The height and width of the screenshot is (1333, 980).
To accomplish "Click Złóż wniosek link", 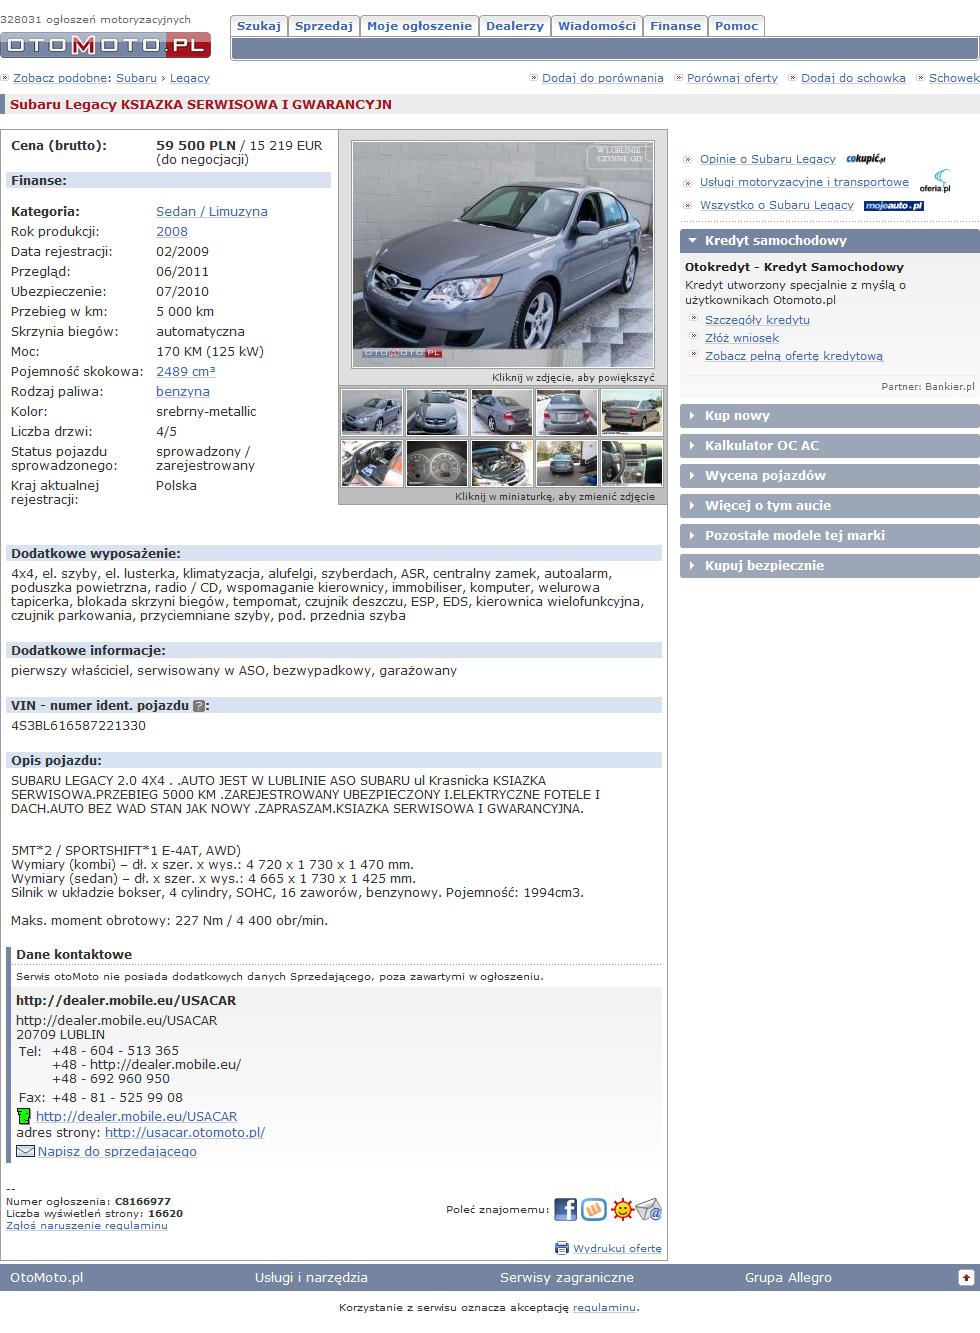I will (x=742, y=338).
